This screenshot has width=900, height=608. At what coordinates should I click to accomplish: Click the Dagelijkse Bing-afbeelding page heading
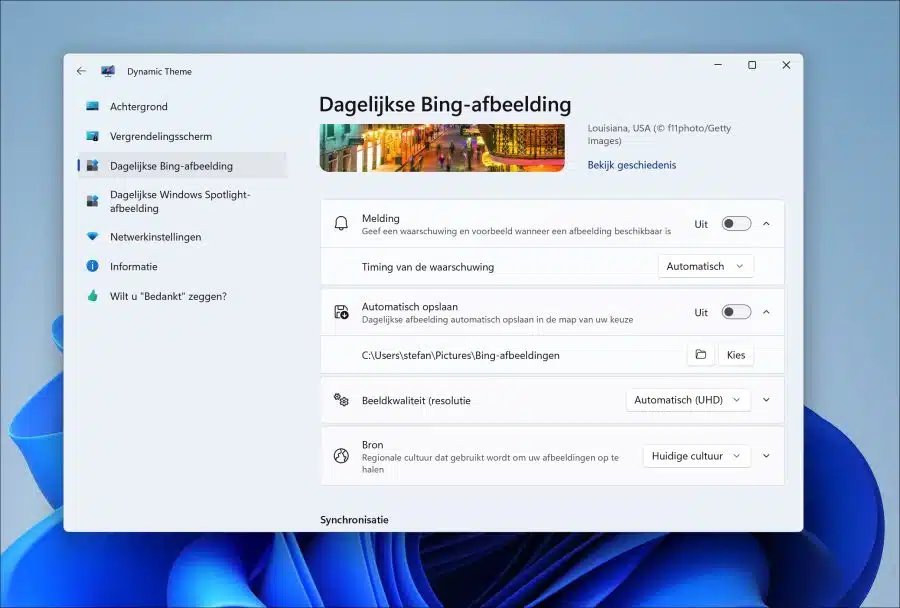pyautogui.click(x=445, y=104)
